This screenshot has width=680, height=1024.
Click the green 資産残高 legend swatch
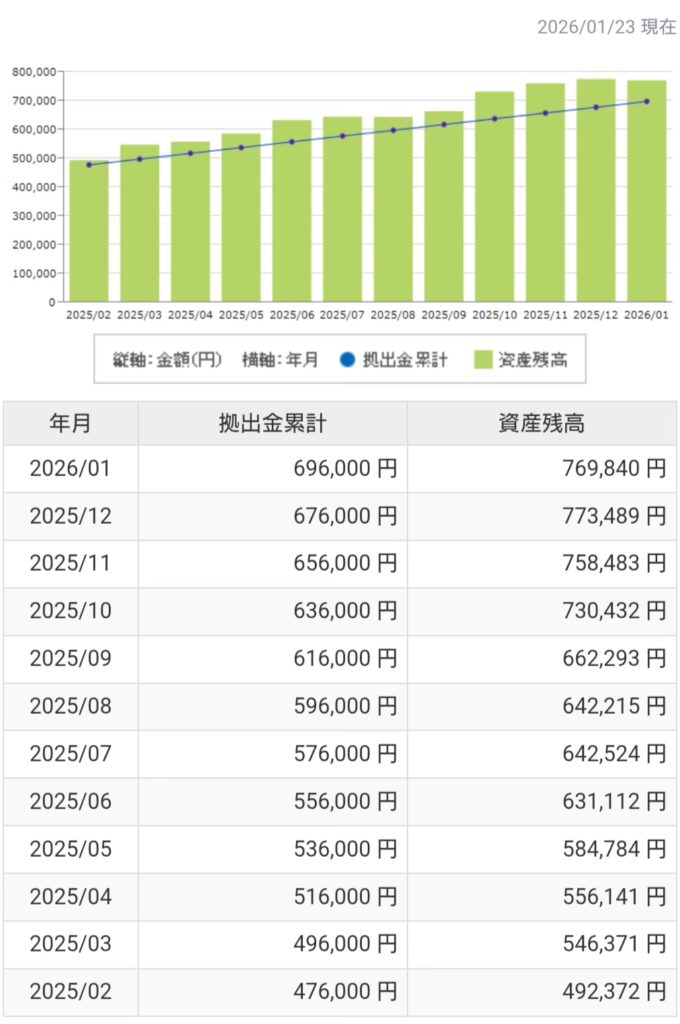pyautogui.click(x=488, y=360)
